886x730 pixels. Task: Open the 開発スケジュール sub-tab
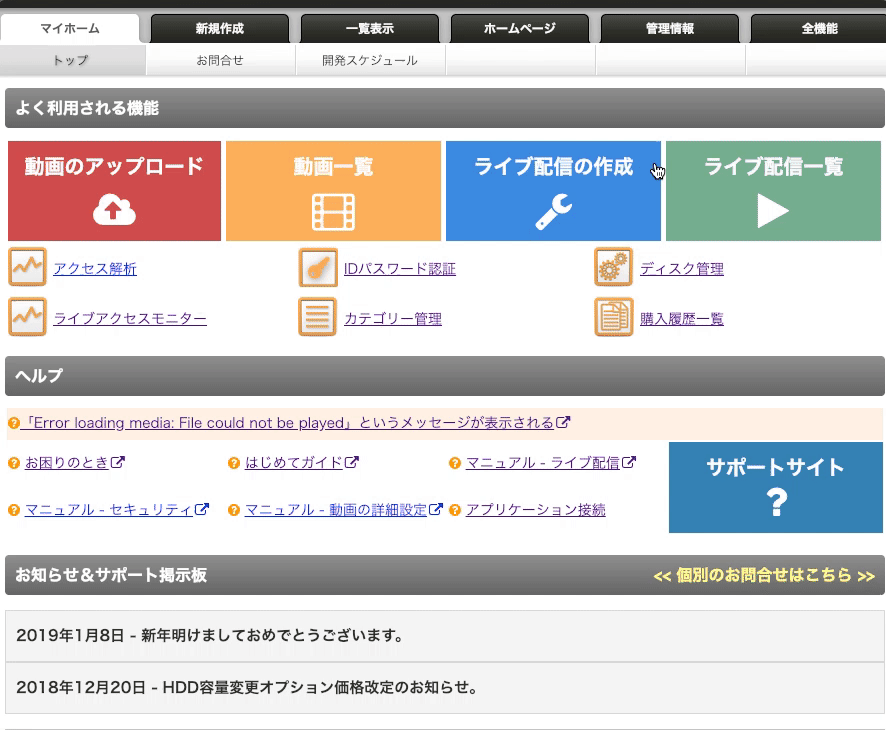(x=371, y=60)
